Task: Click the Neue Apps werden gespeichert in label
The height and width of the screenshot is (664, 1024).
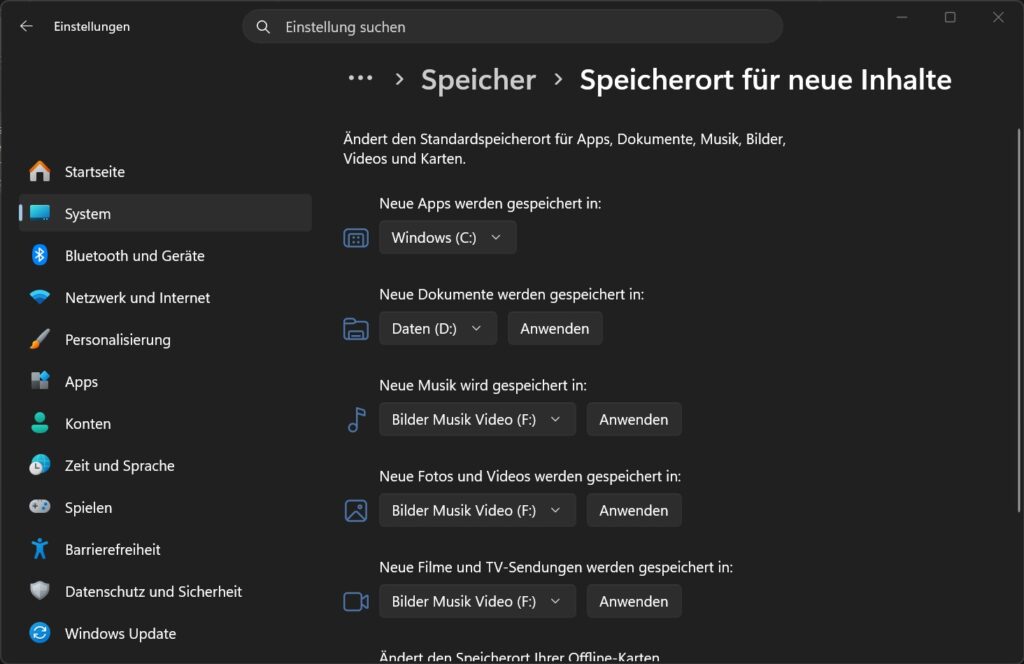Action: (490, 203)
